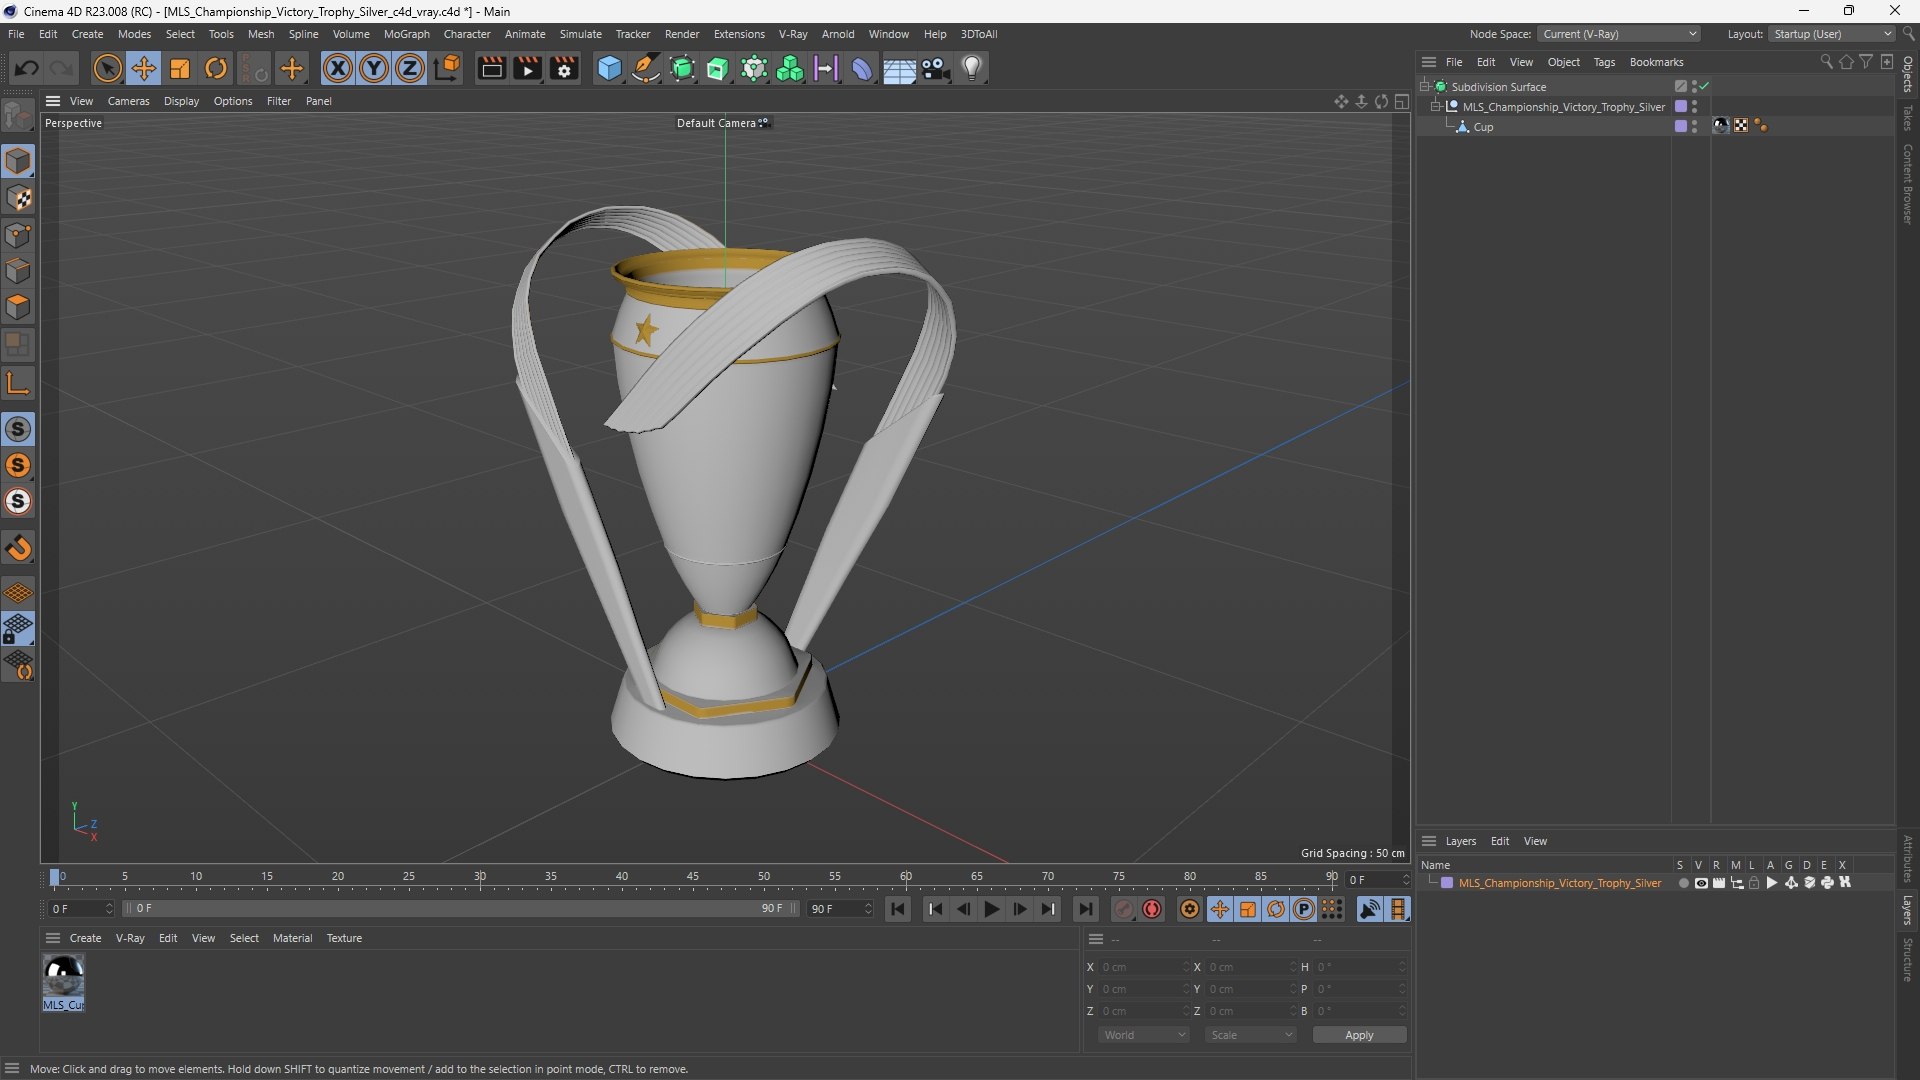Toggle Z axis lock

[410, 68]
